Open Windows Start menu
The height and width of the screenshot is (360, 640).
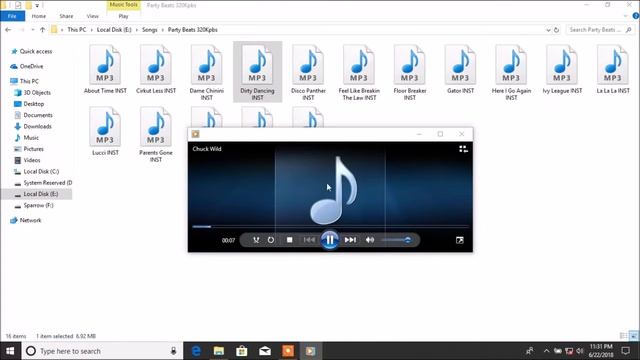(10, 351)
